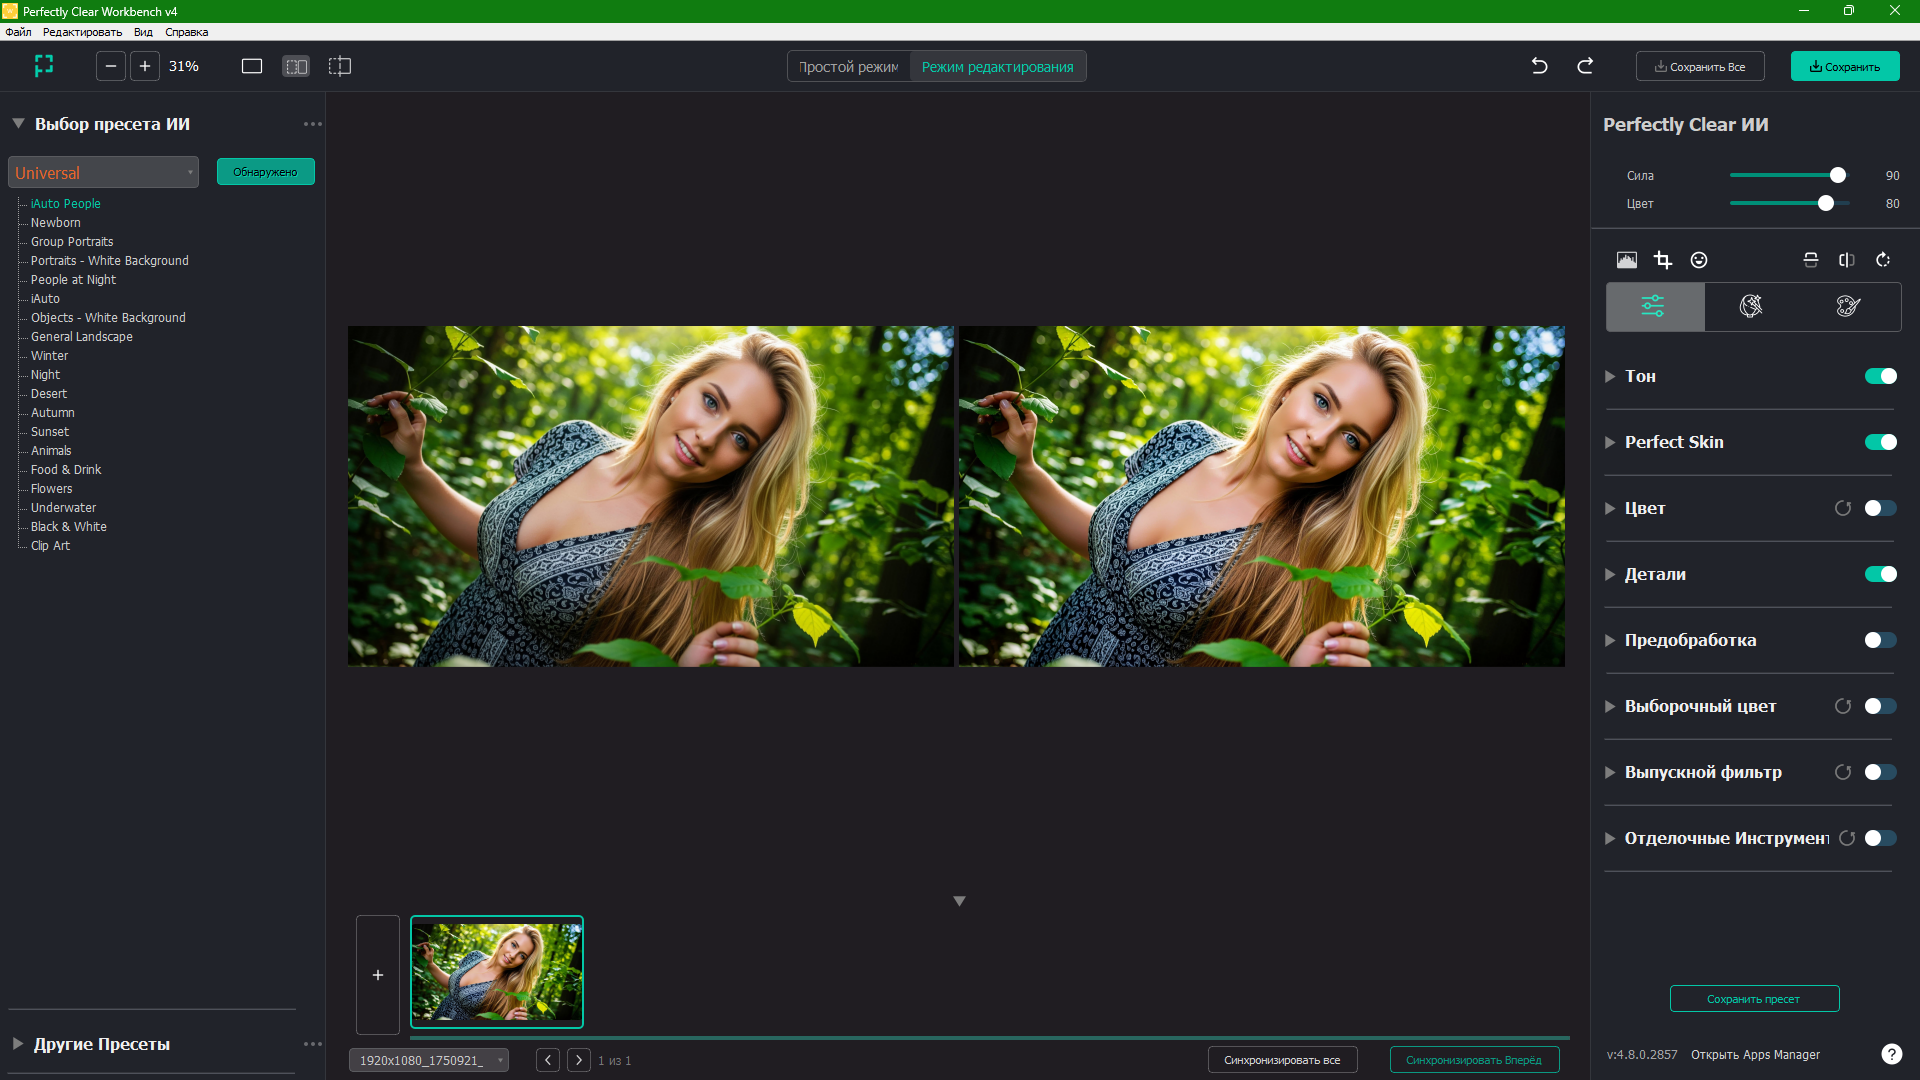Adjust the Сила strength slider handle

1838,175
